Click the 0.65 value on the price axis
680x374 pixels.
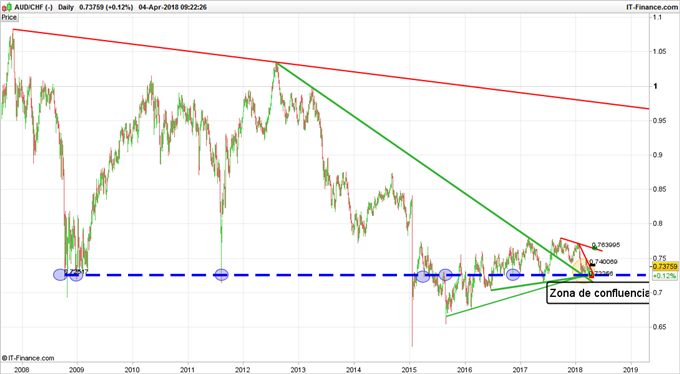coord(659,327)
